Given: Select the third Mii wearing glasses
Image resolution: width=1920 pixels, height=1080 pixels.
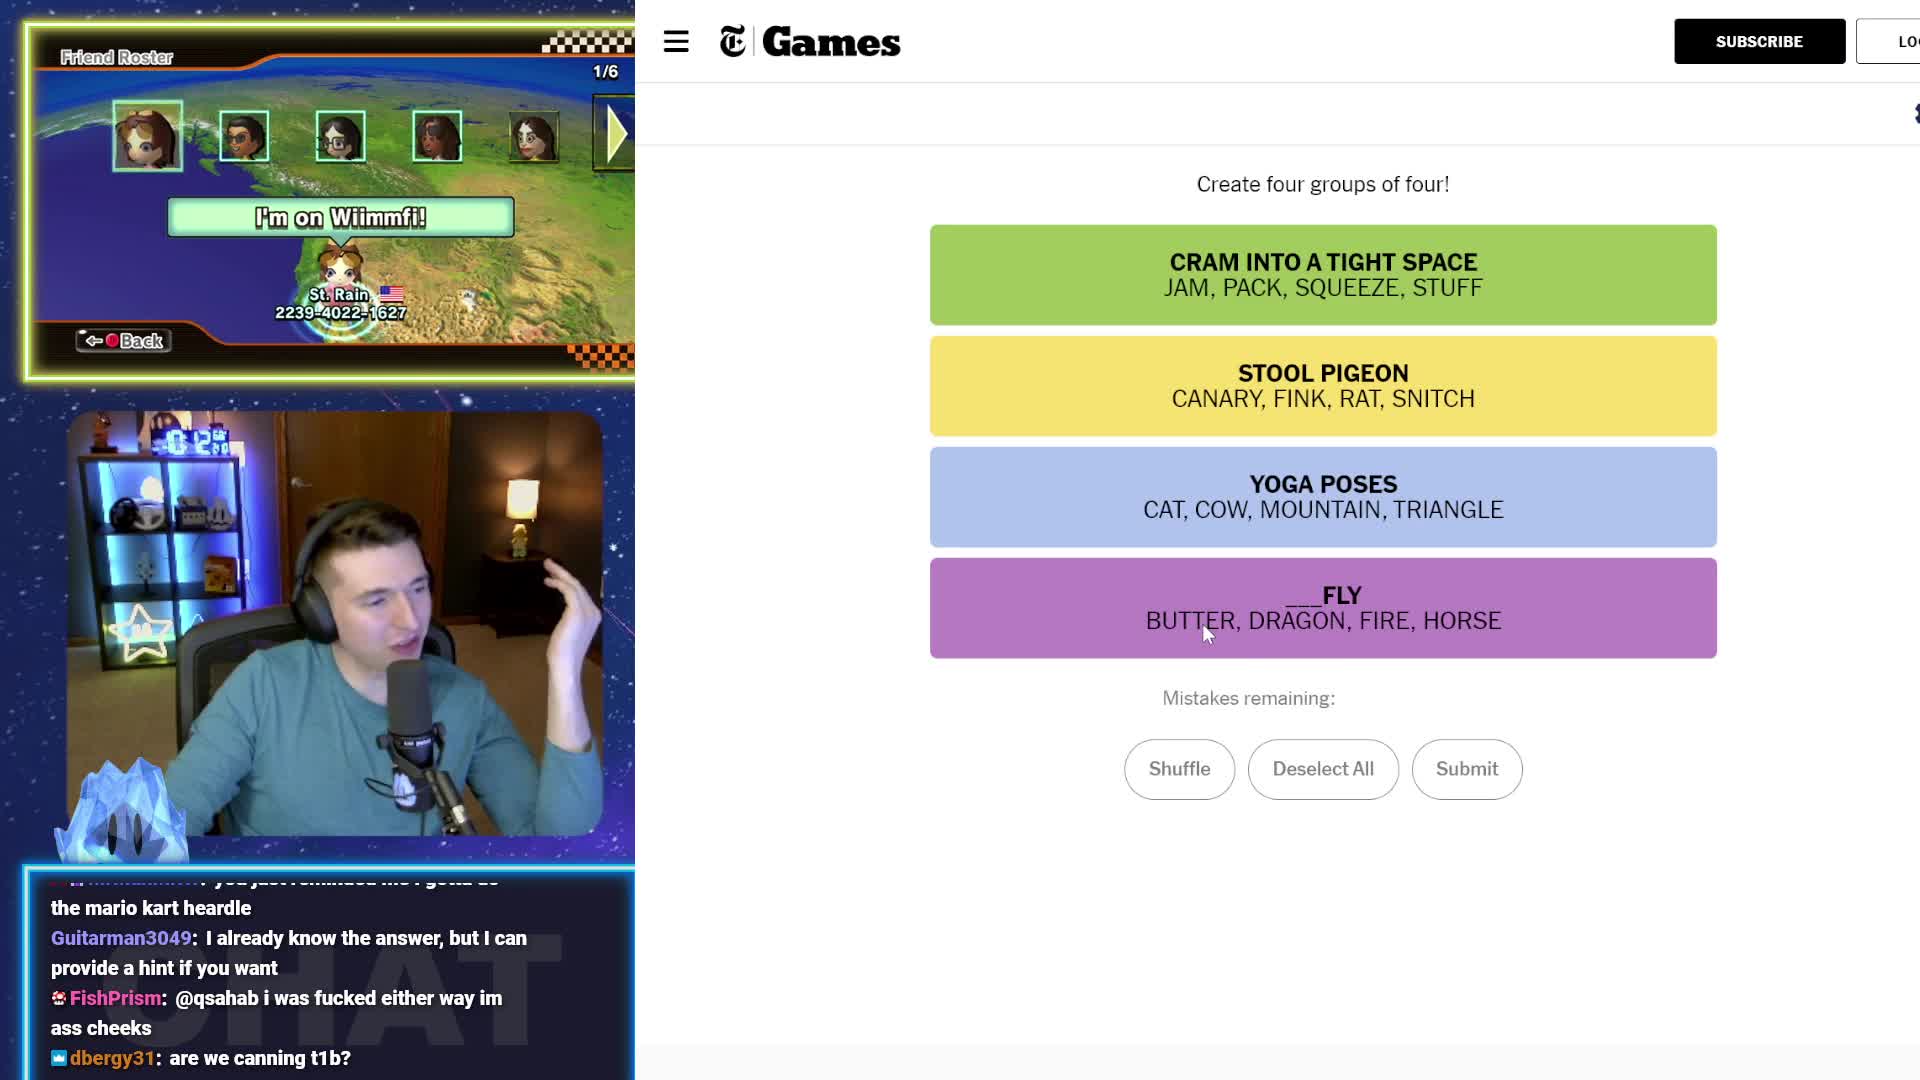Looking at the screenshot, I should click(340, 136).
